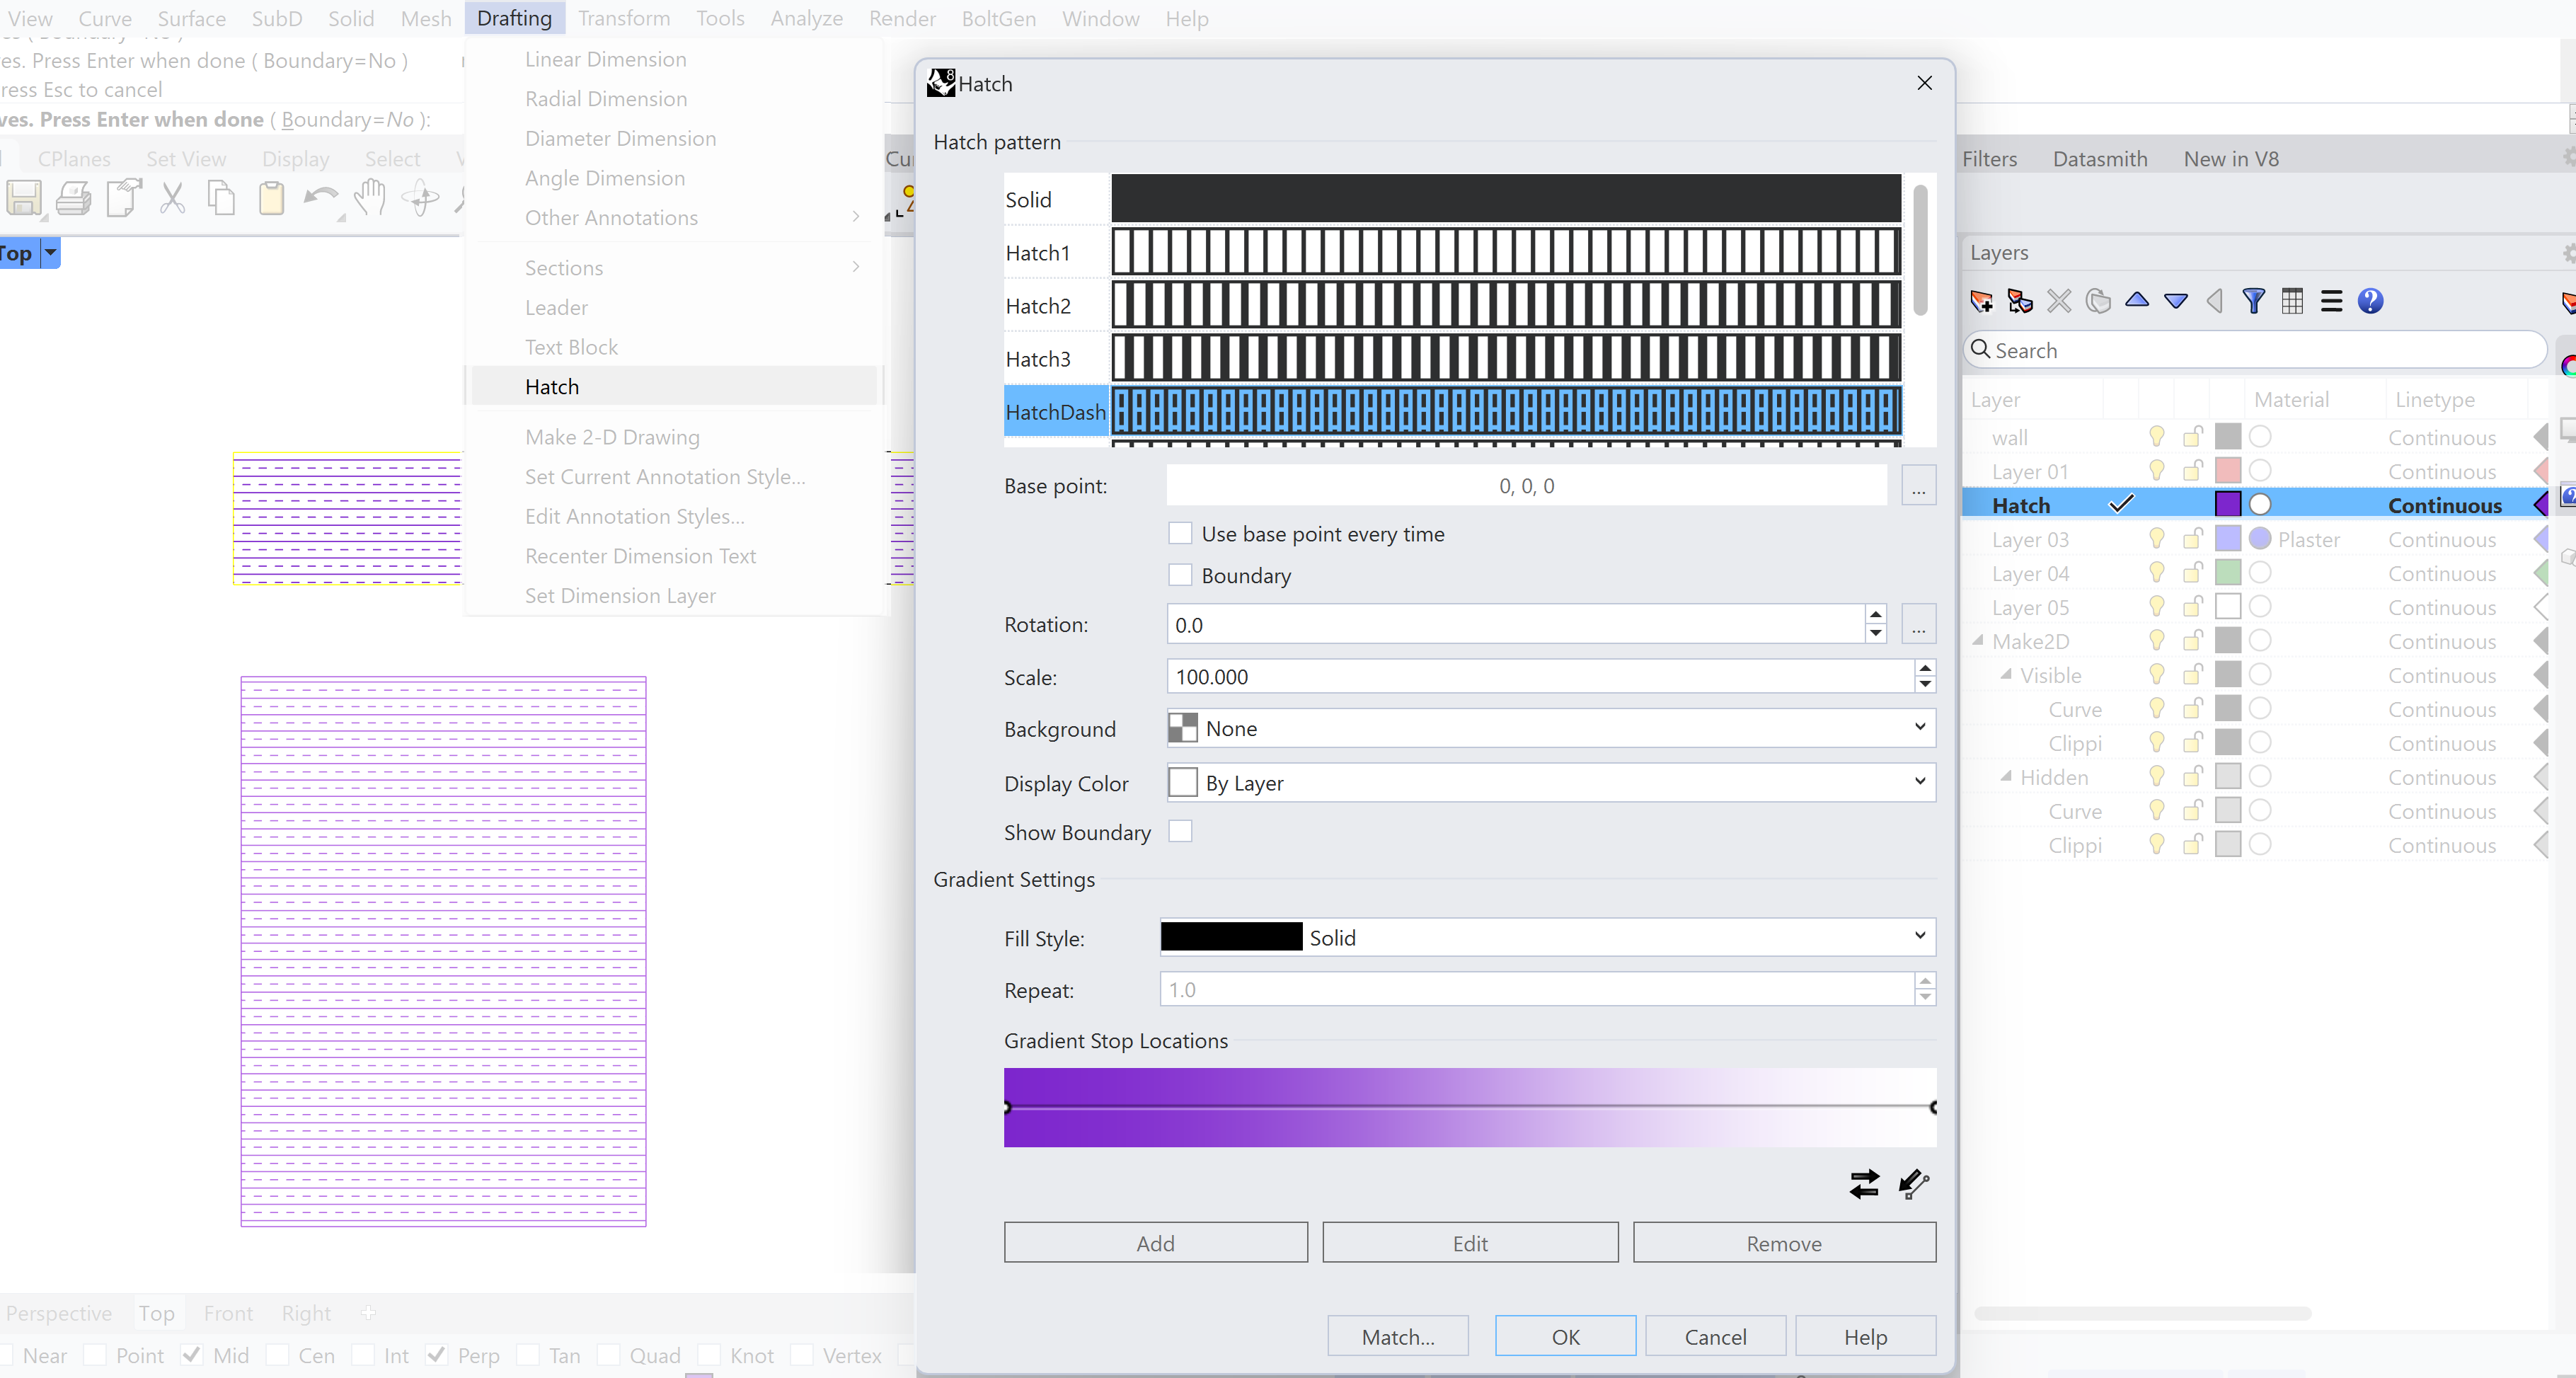Open the Background dropdown
The image size is (2576, 1378).
point(1550,728)
